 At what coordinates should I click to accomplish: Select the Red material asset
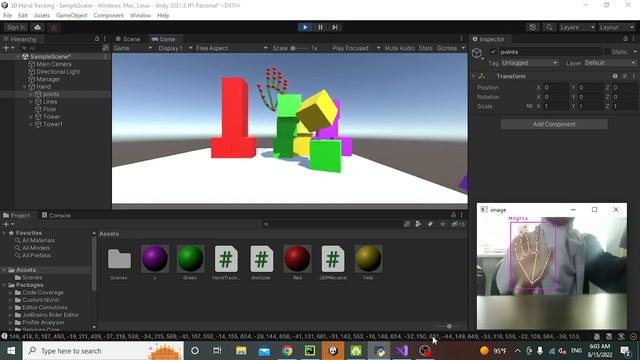pyautogui.click(x=297, y=262)
